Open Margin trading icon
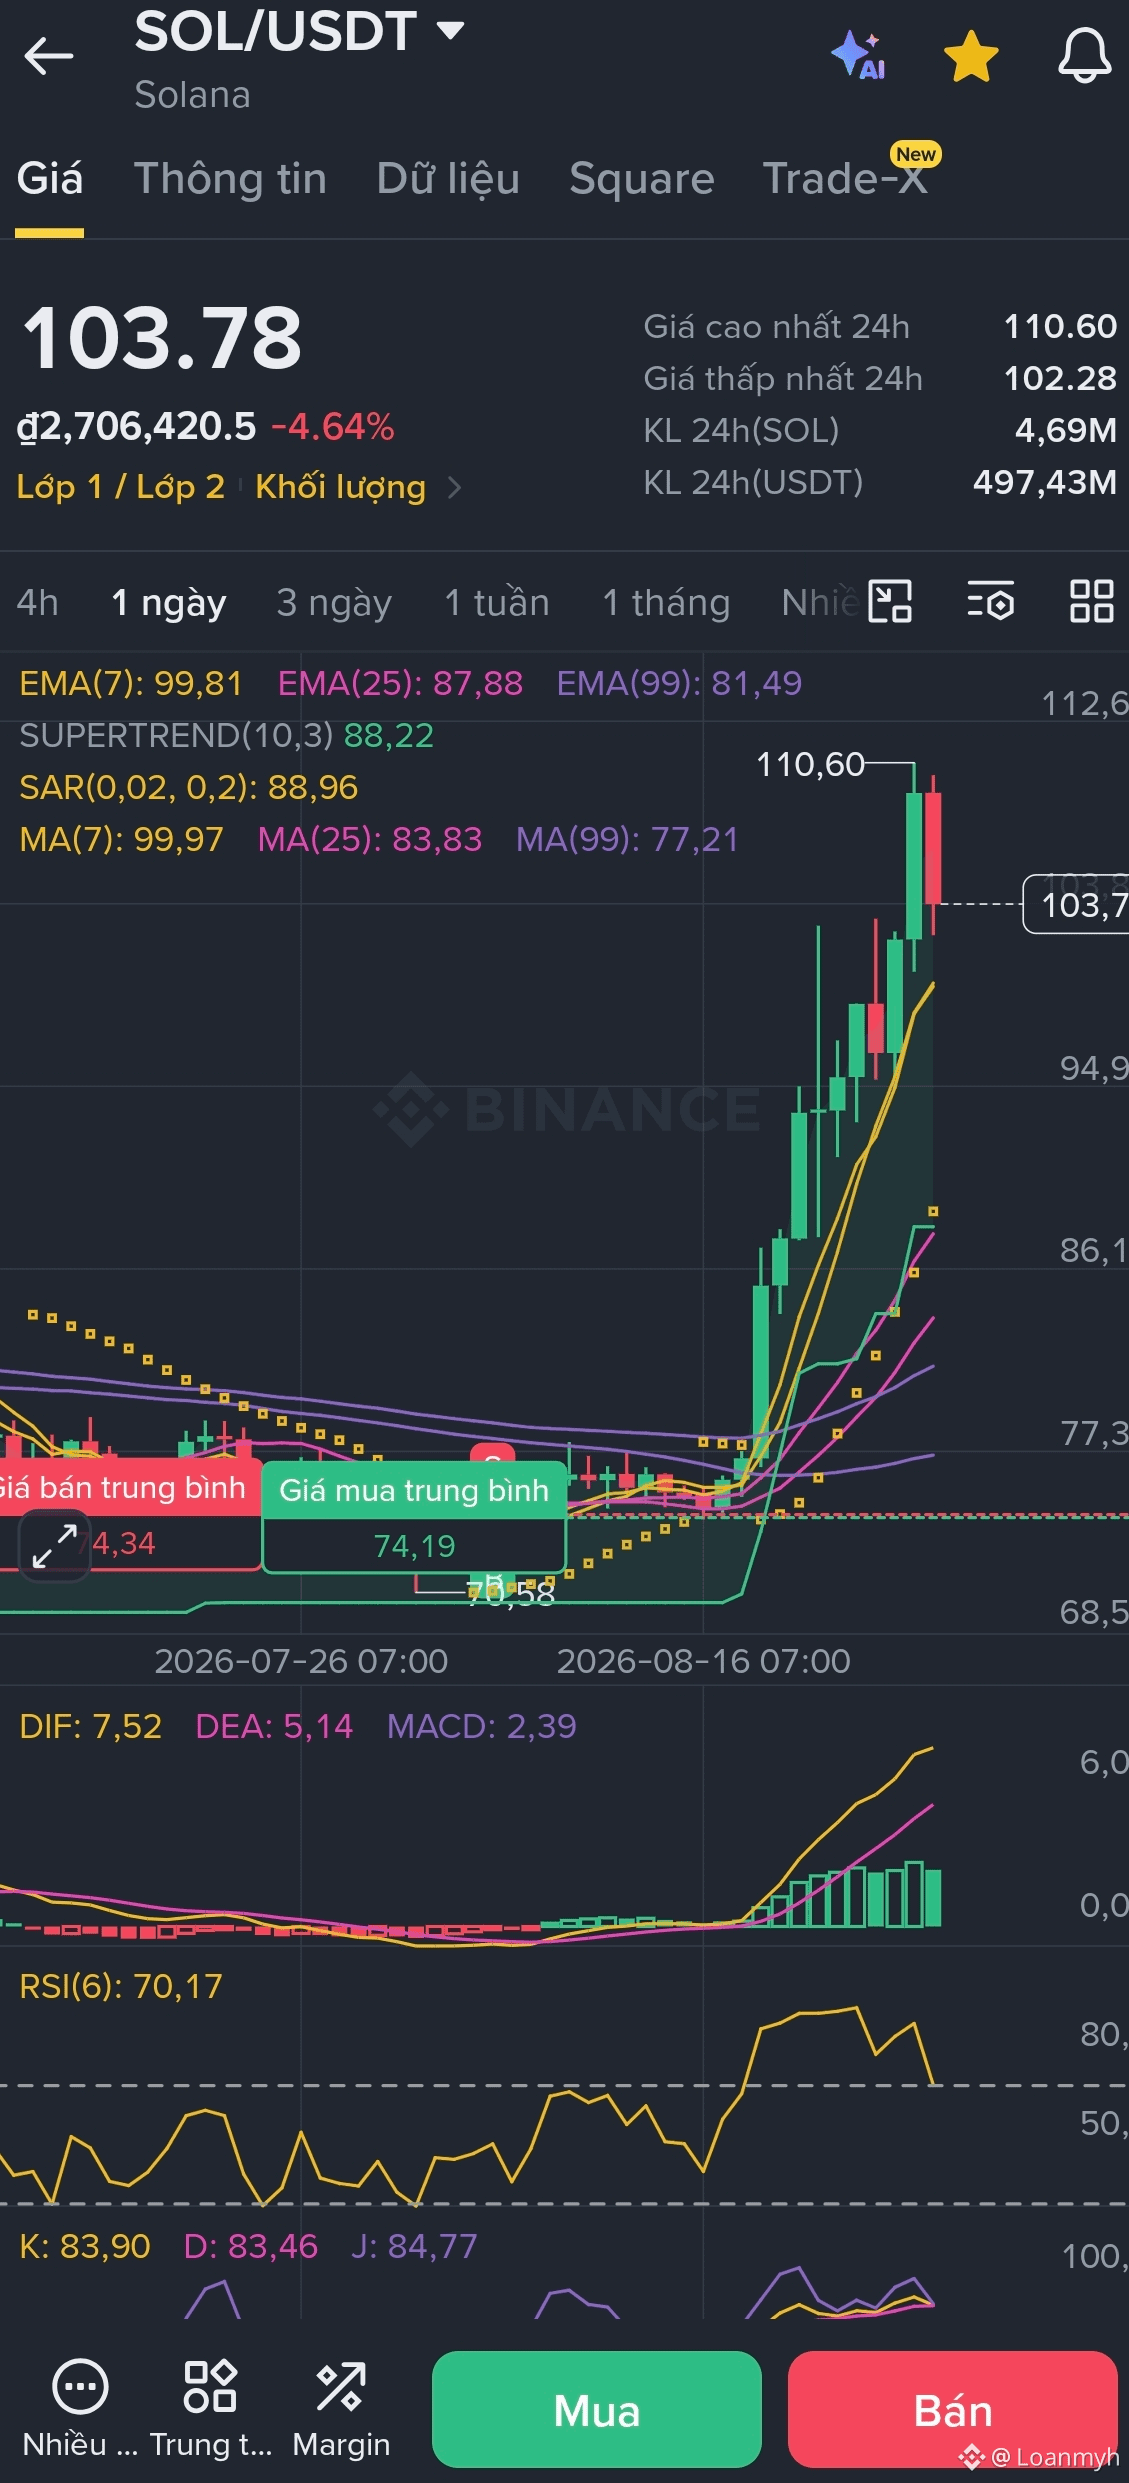 coord(341,2388)
